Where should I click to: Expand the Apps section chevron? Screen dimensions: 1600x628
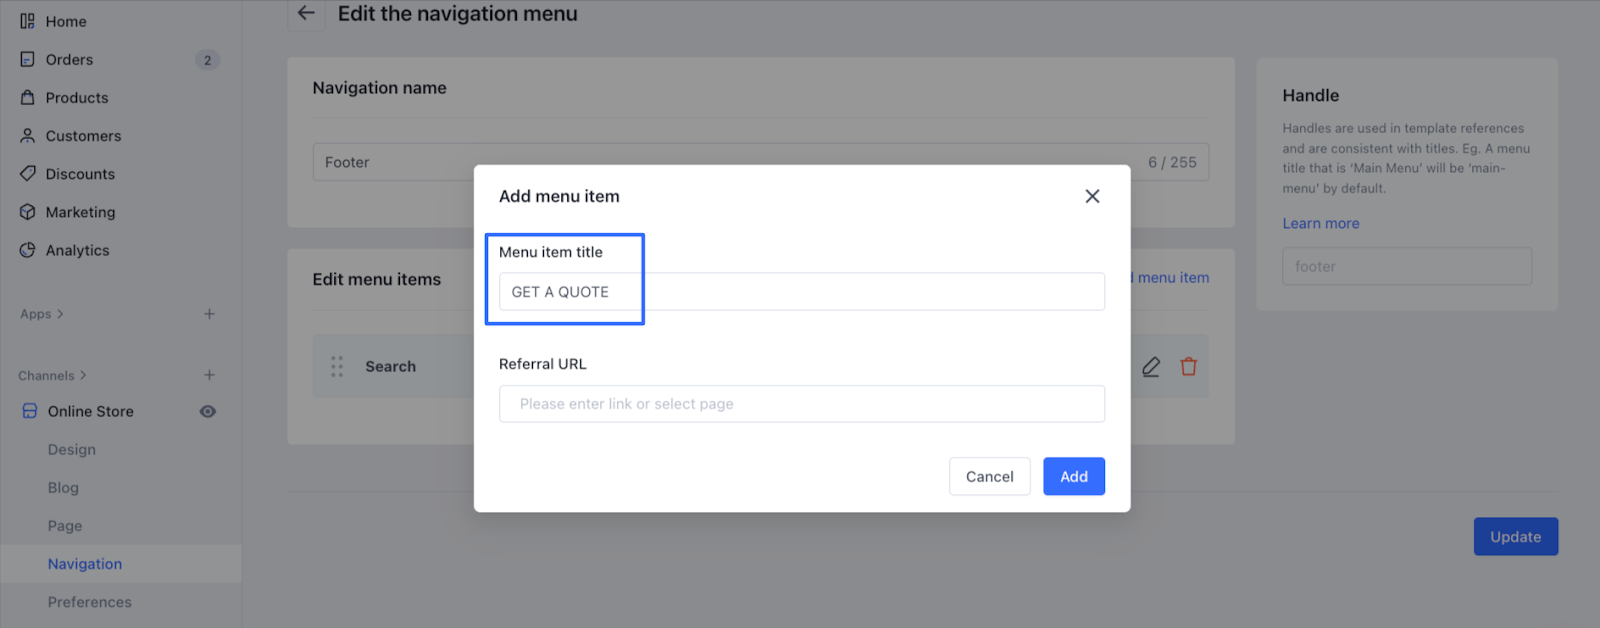(x=61, y=314)
